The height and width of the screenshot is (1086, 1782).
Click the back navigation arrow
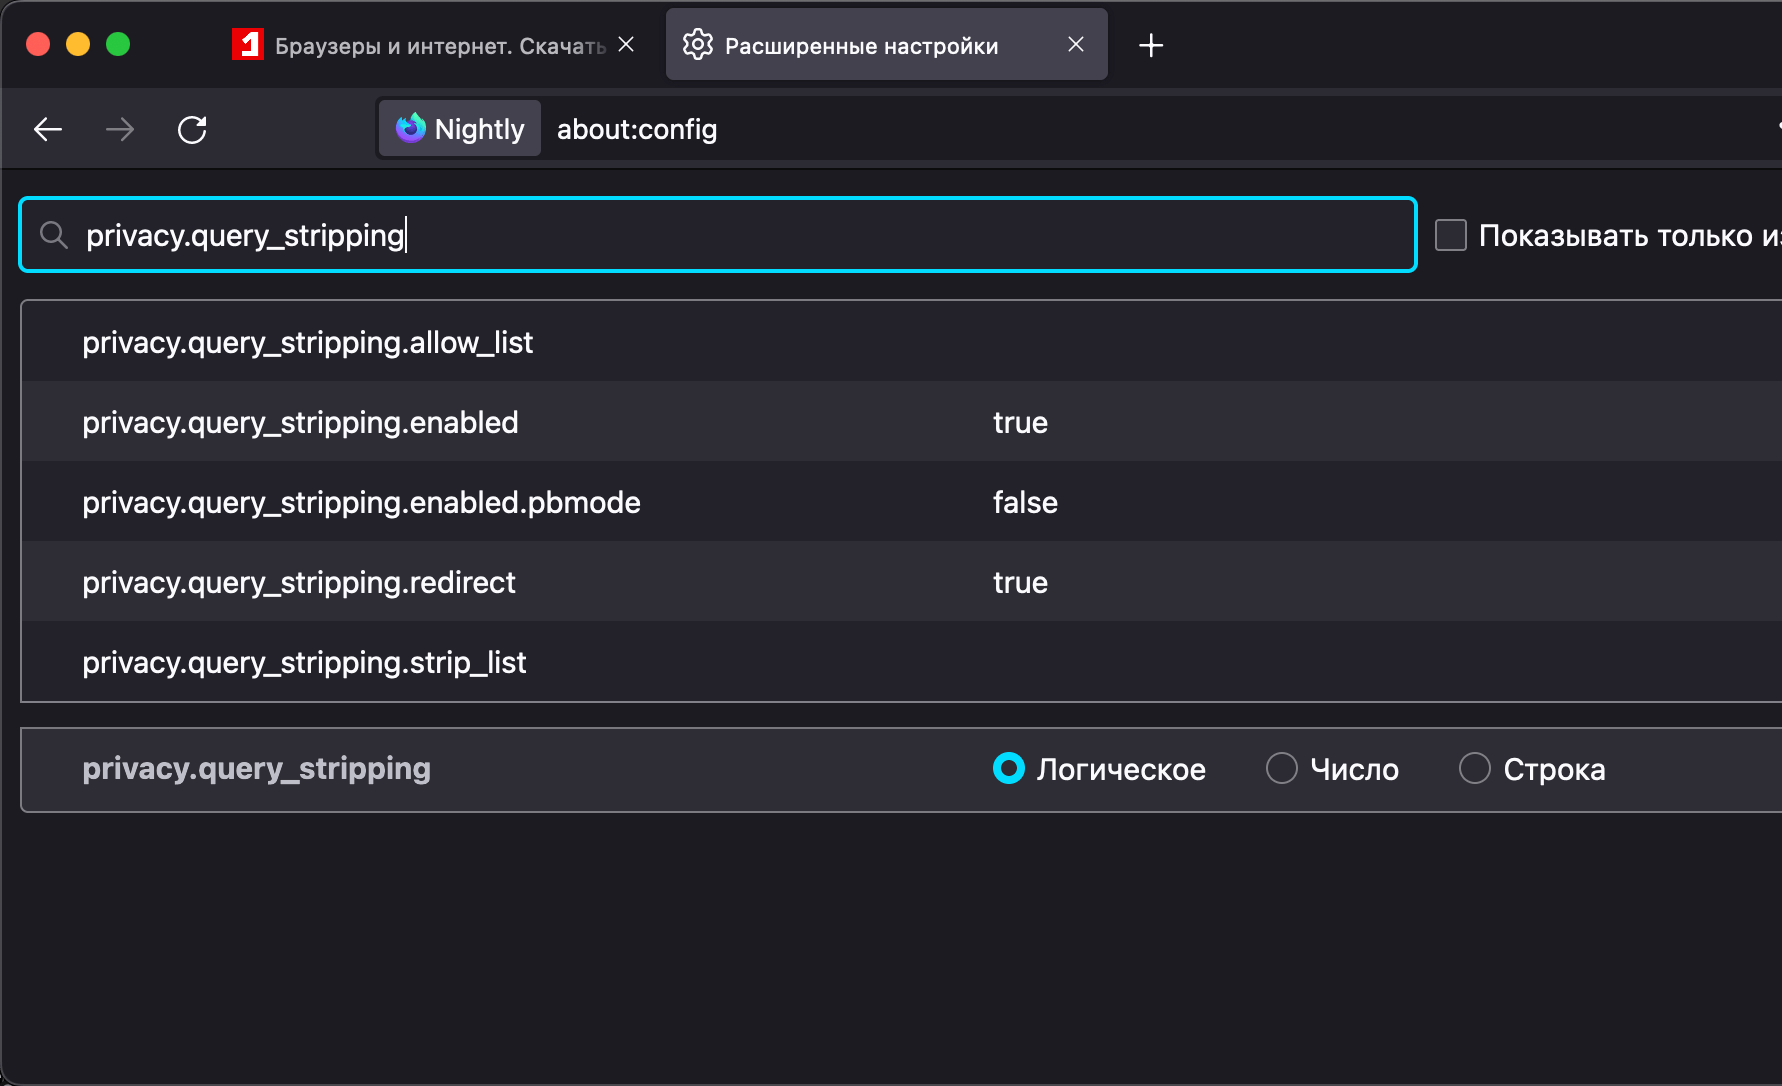pos(47,129)
